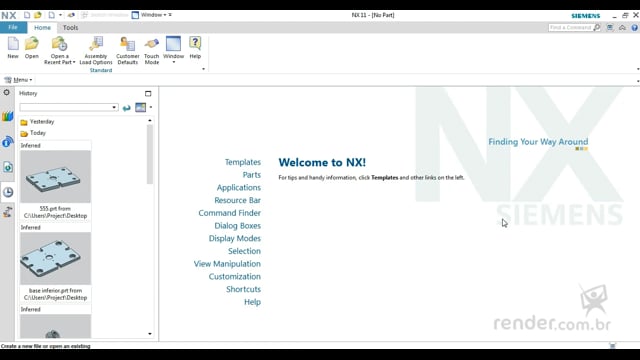
Task: Click the base inferior.prt file name caption
Action: pos(55,294)
